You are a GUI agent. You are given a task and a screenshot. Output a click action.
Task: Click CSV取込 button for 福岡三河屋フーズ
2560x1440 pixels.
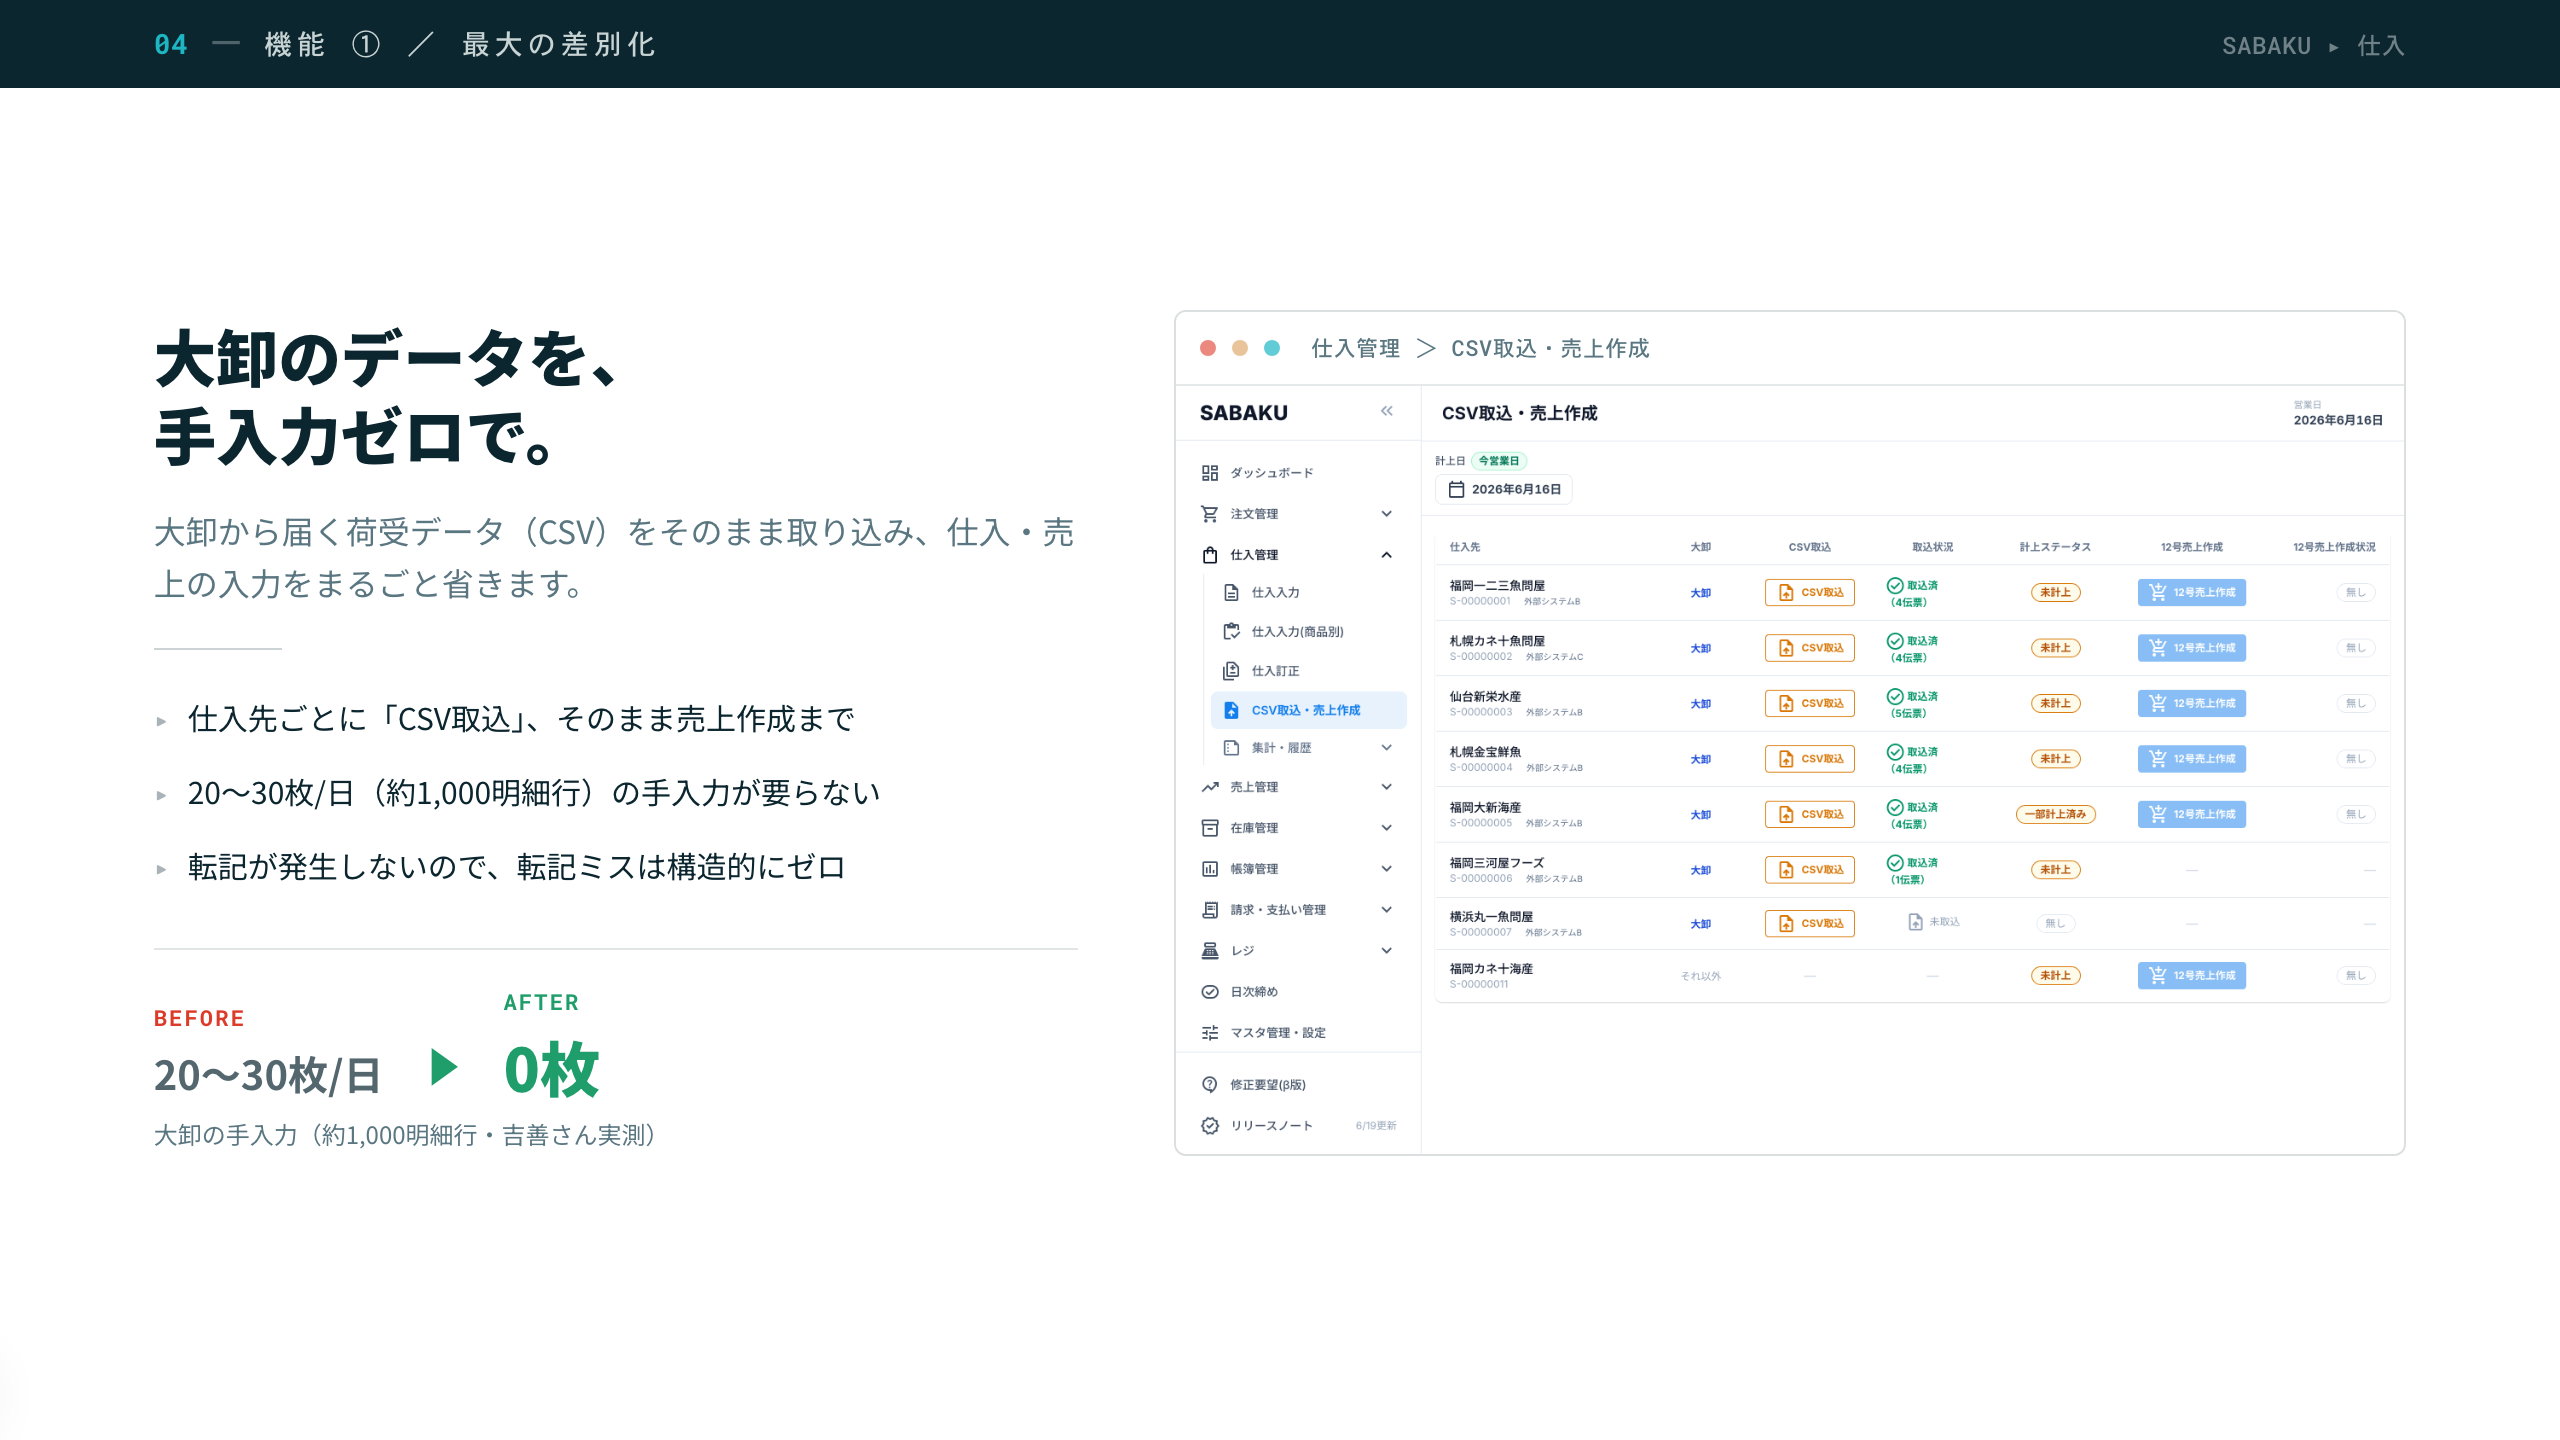(1810, 870)
